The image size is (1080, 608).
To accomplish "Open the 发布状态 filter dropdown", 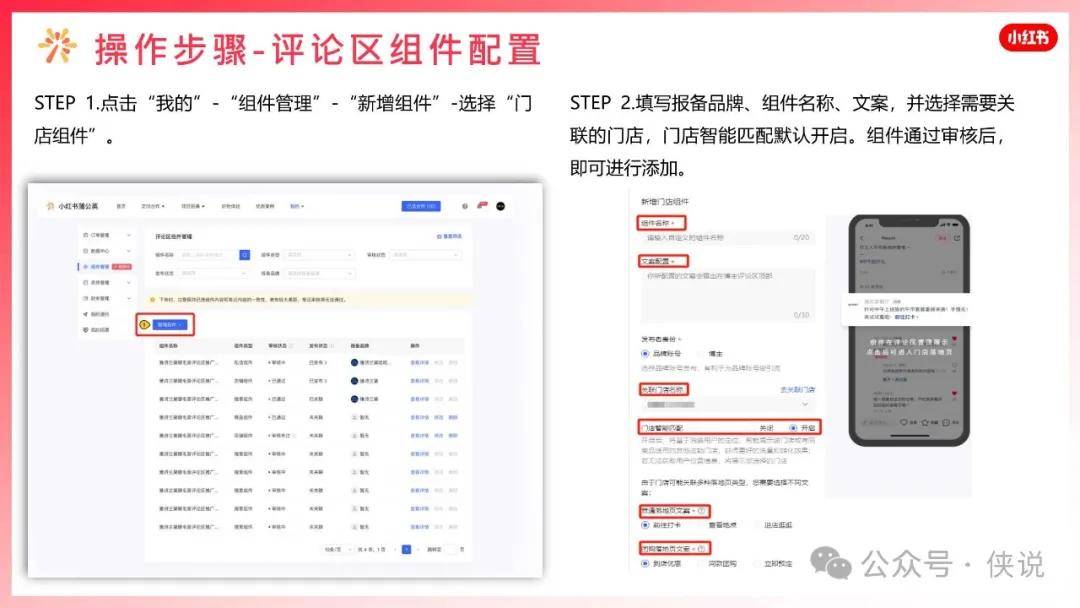I will (213, 273).
